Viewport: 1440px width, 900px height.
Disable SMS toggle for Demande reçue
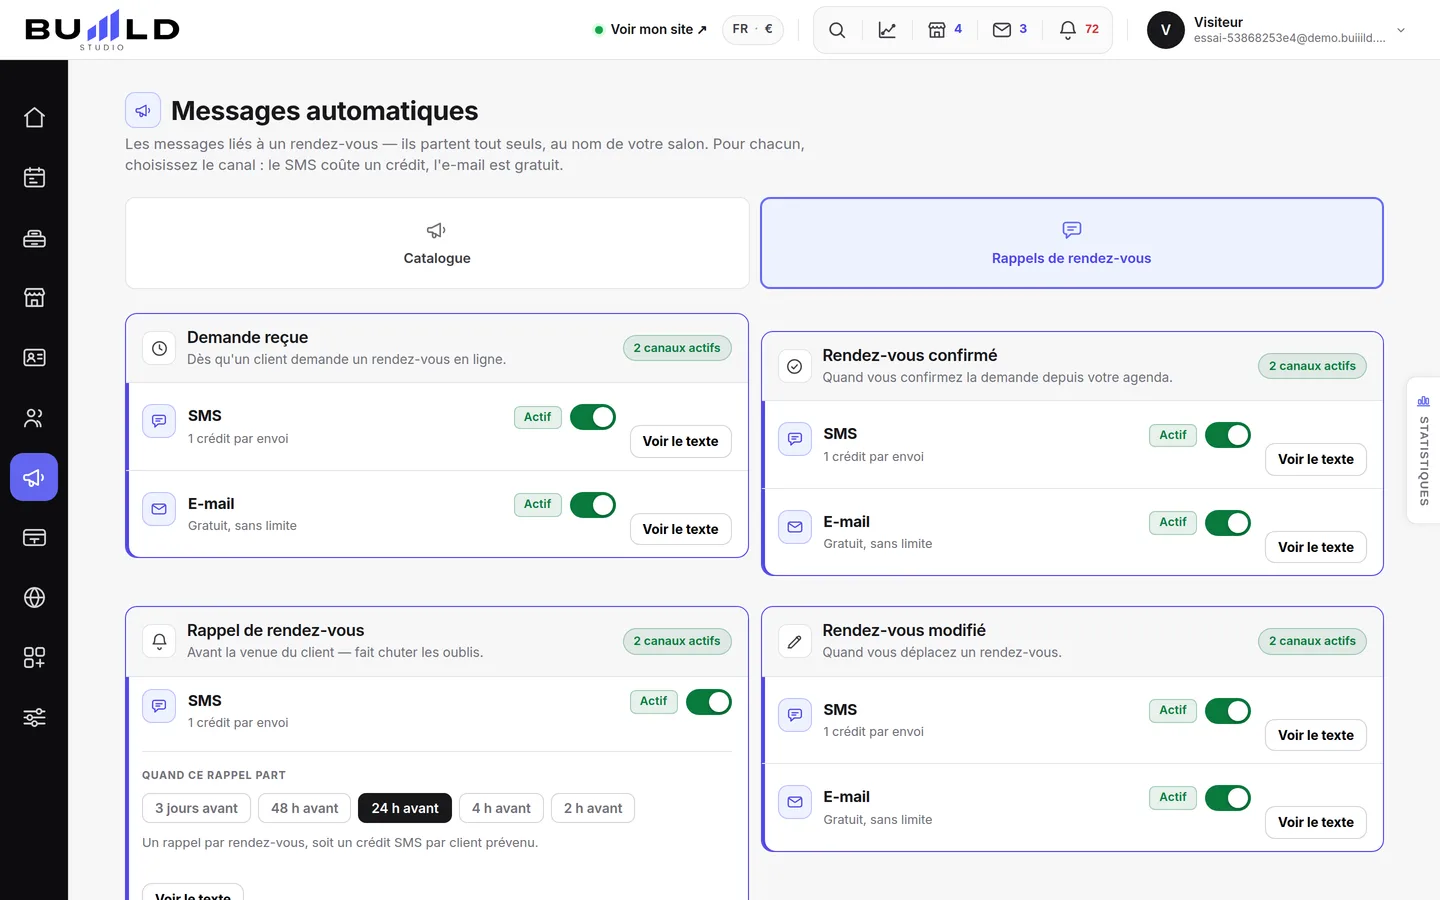(593, 417)
